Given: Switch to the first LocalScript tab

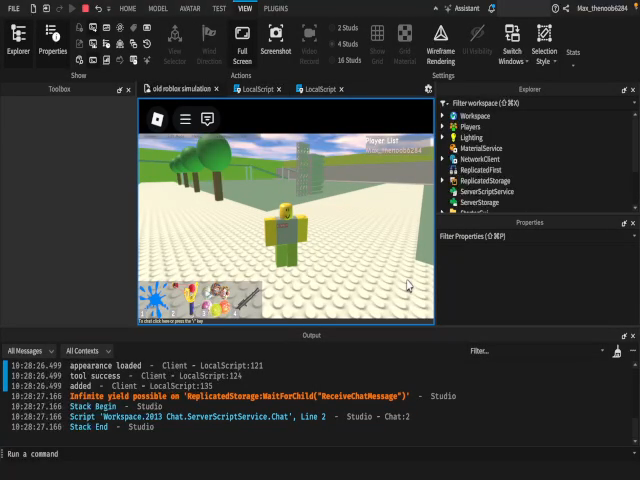Looking at the screenshot, I should 257,89.
